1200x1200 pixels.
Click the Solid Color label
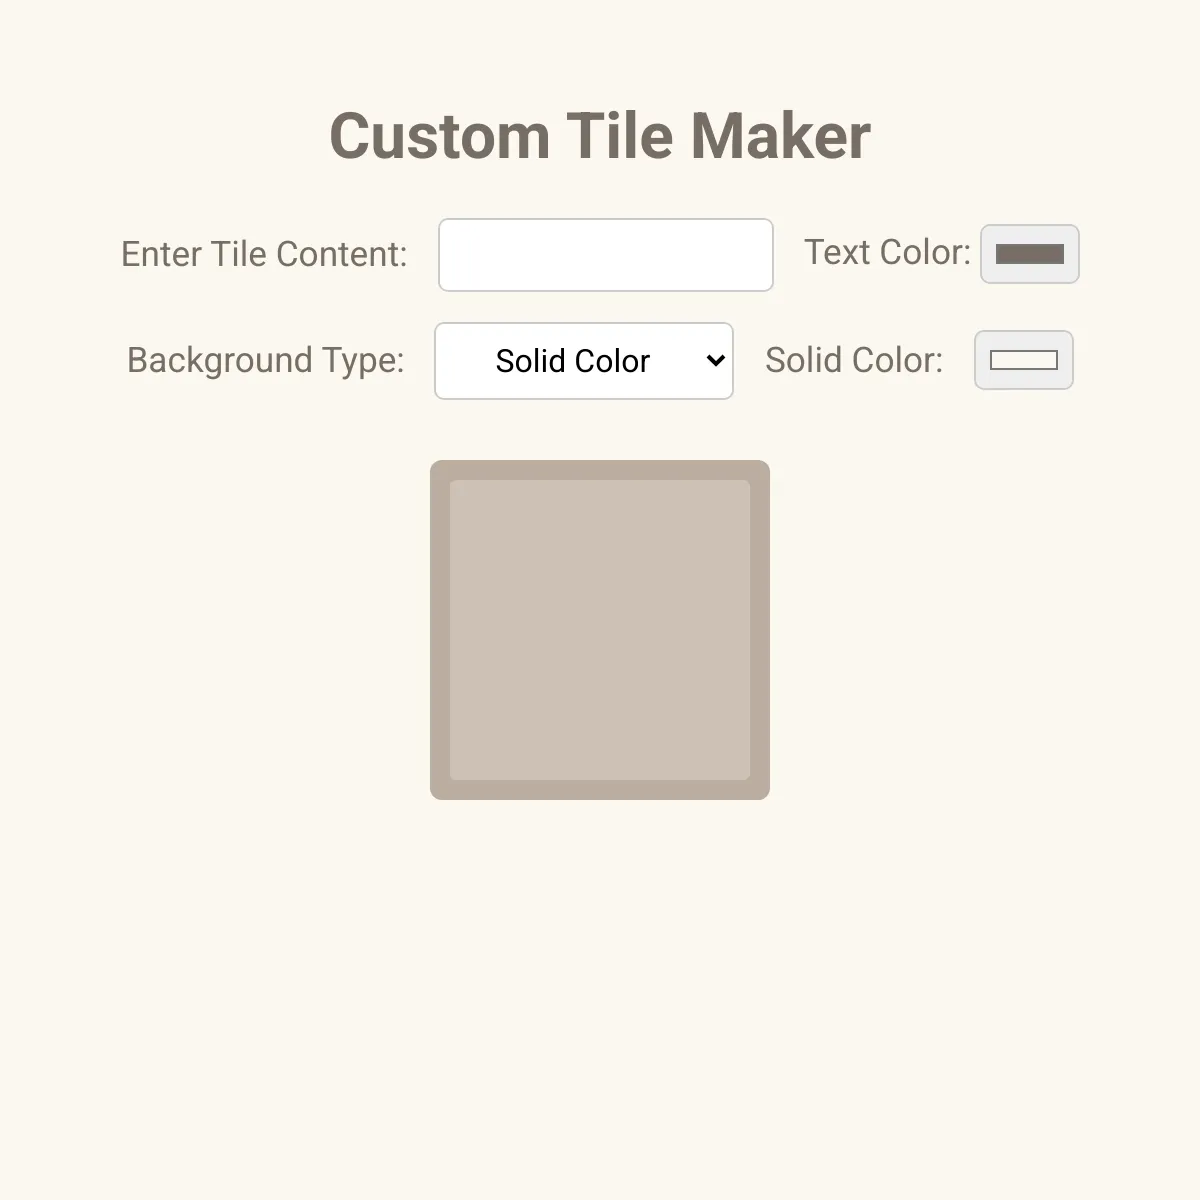(x=855, y=360)
